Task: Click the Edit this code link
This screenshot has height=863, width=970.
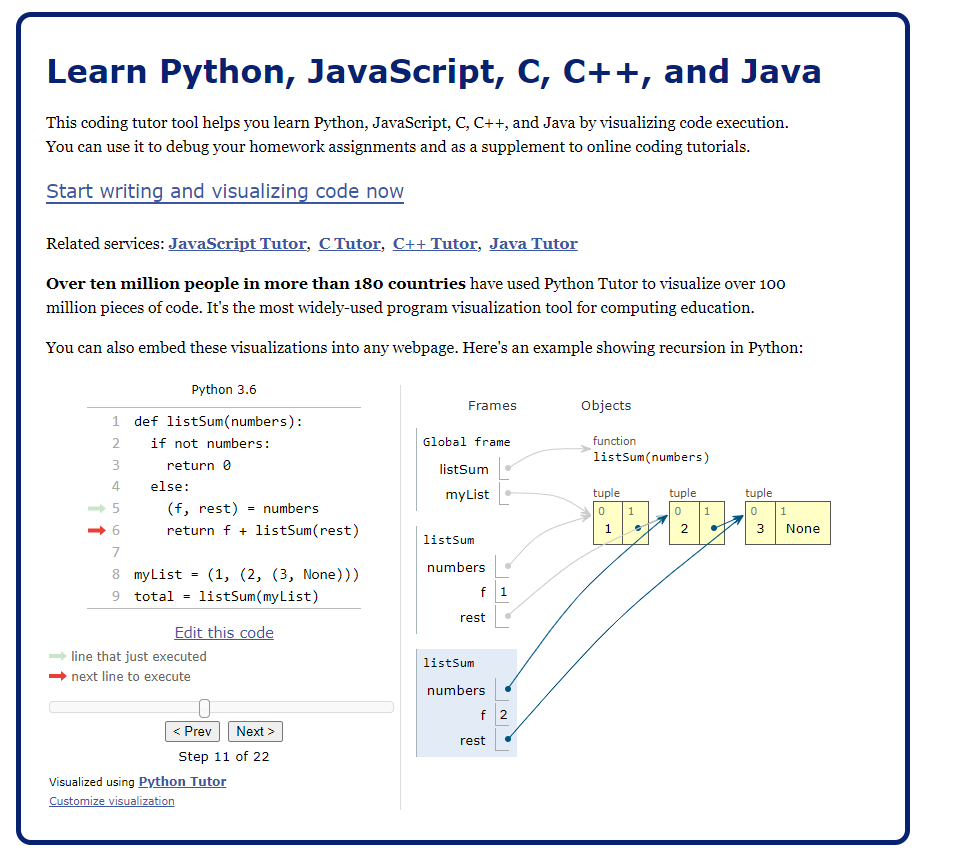Action: (224, 633)
